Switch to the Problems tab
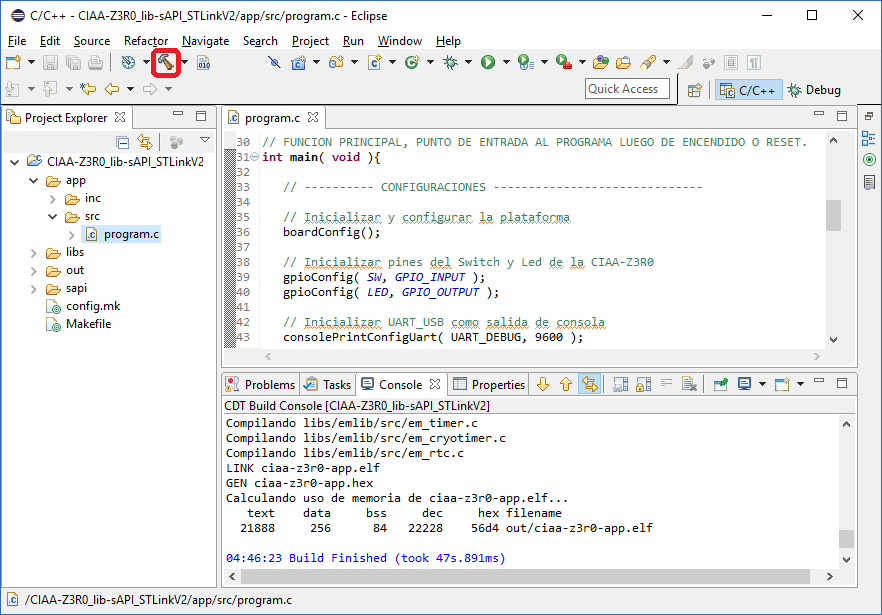 261,384
